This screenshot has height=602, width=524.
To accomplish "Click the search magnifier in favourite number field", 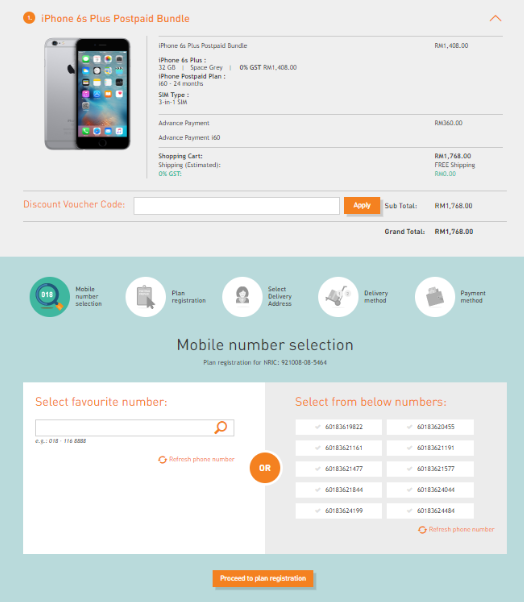I will (221, 427).
